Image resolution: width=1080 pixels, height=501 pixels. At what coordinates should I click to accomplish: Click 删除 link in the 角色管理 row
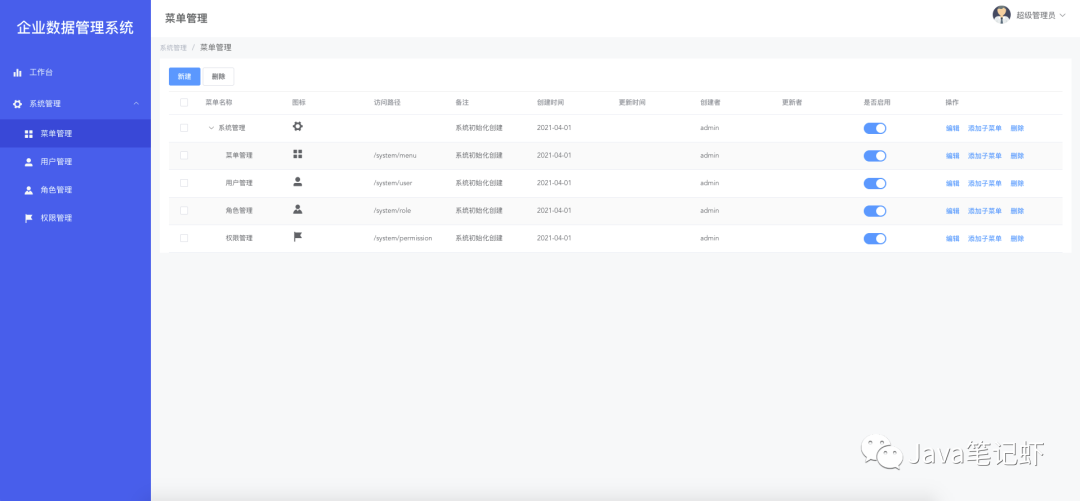point(1017,211)
